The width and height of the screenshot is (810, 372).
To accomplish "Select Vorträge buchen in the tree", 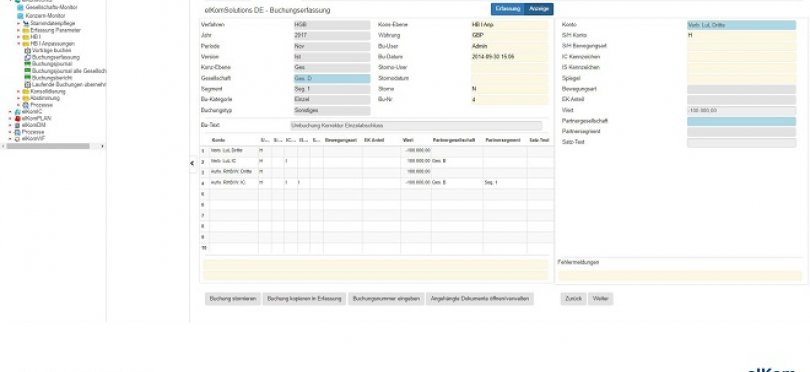I will point(52,51).
